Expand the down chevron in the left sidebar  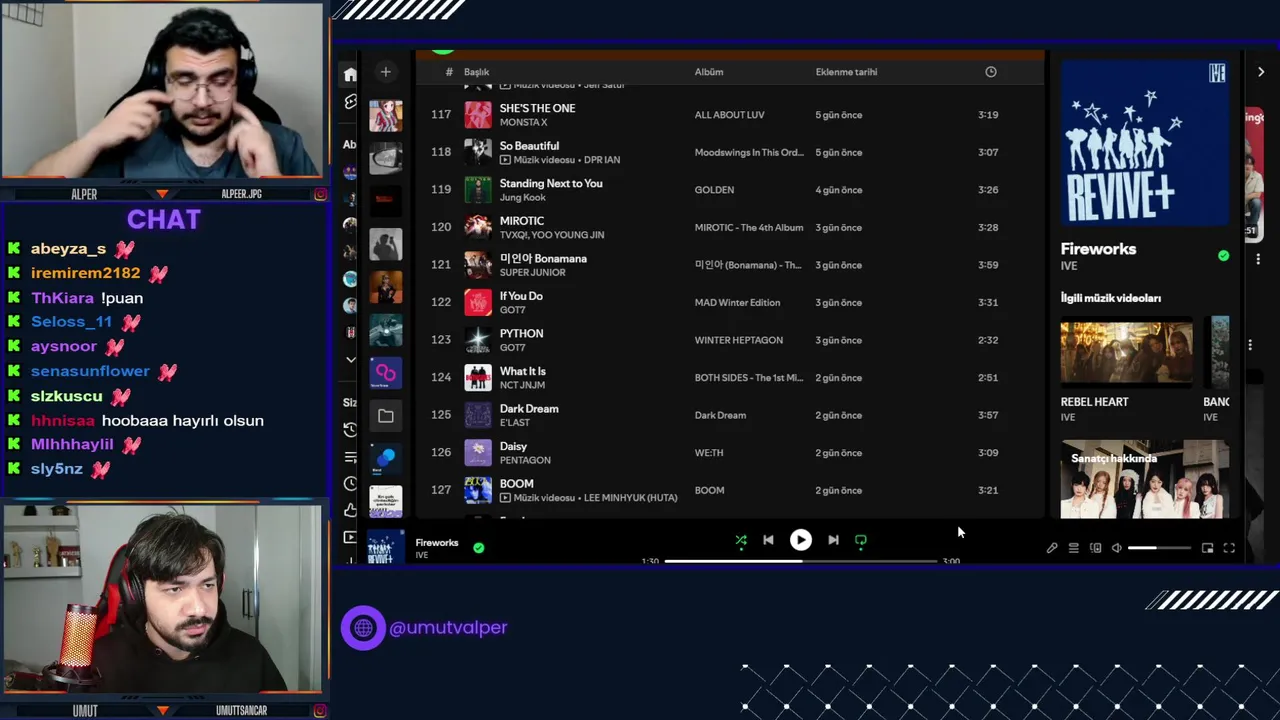tap(350, 359)
